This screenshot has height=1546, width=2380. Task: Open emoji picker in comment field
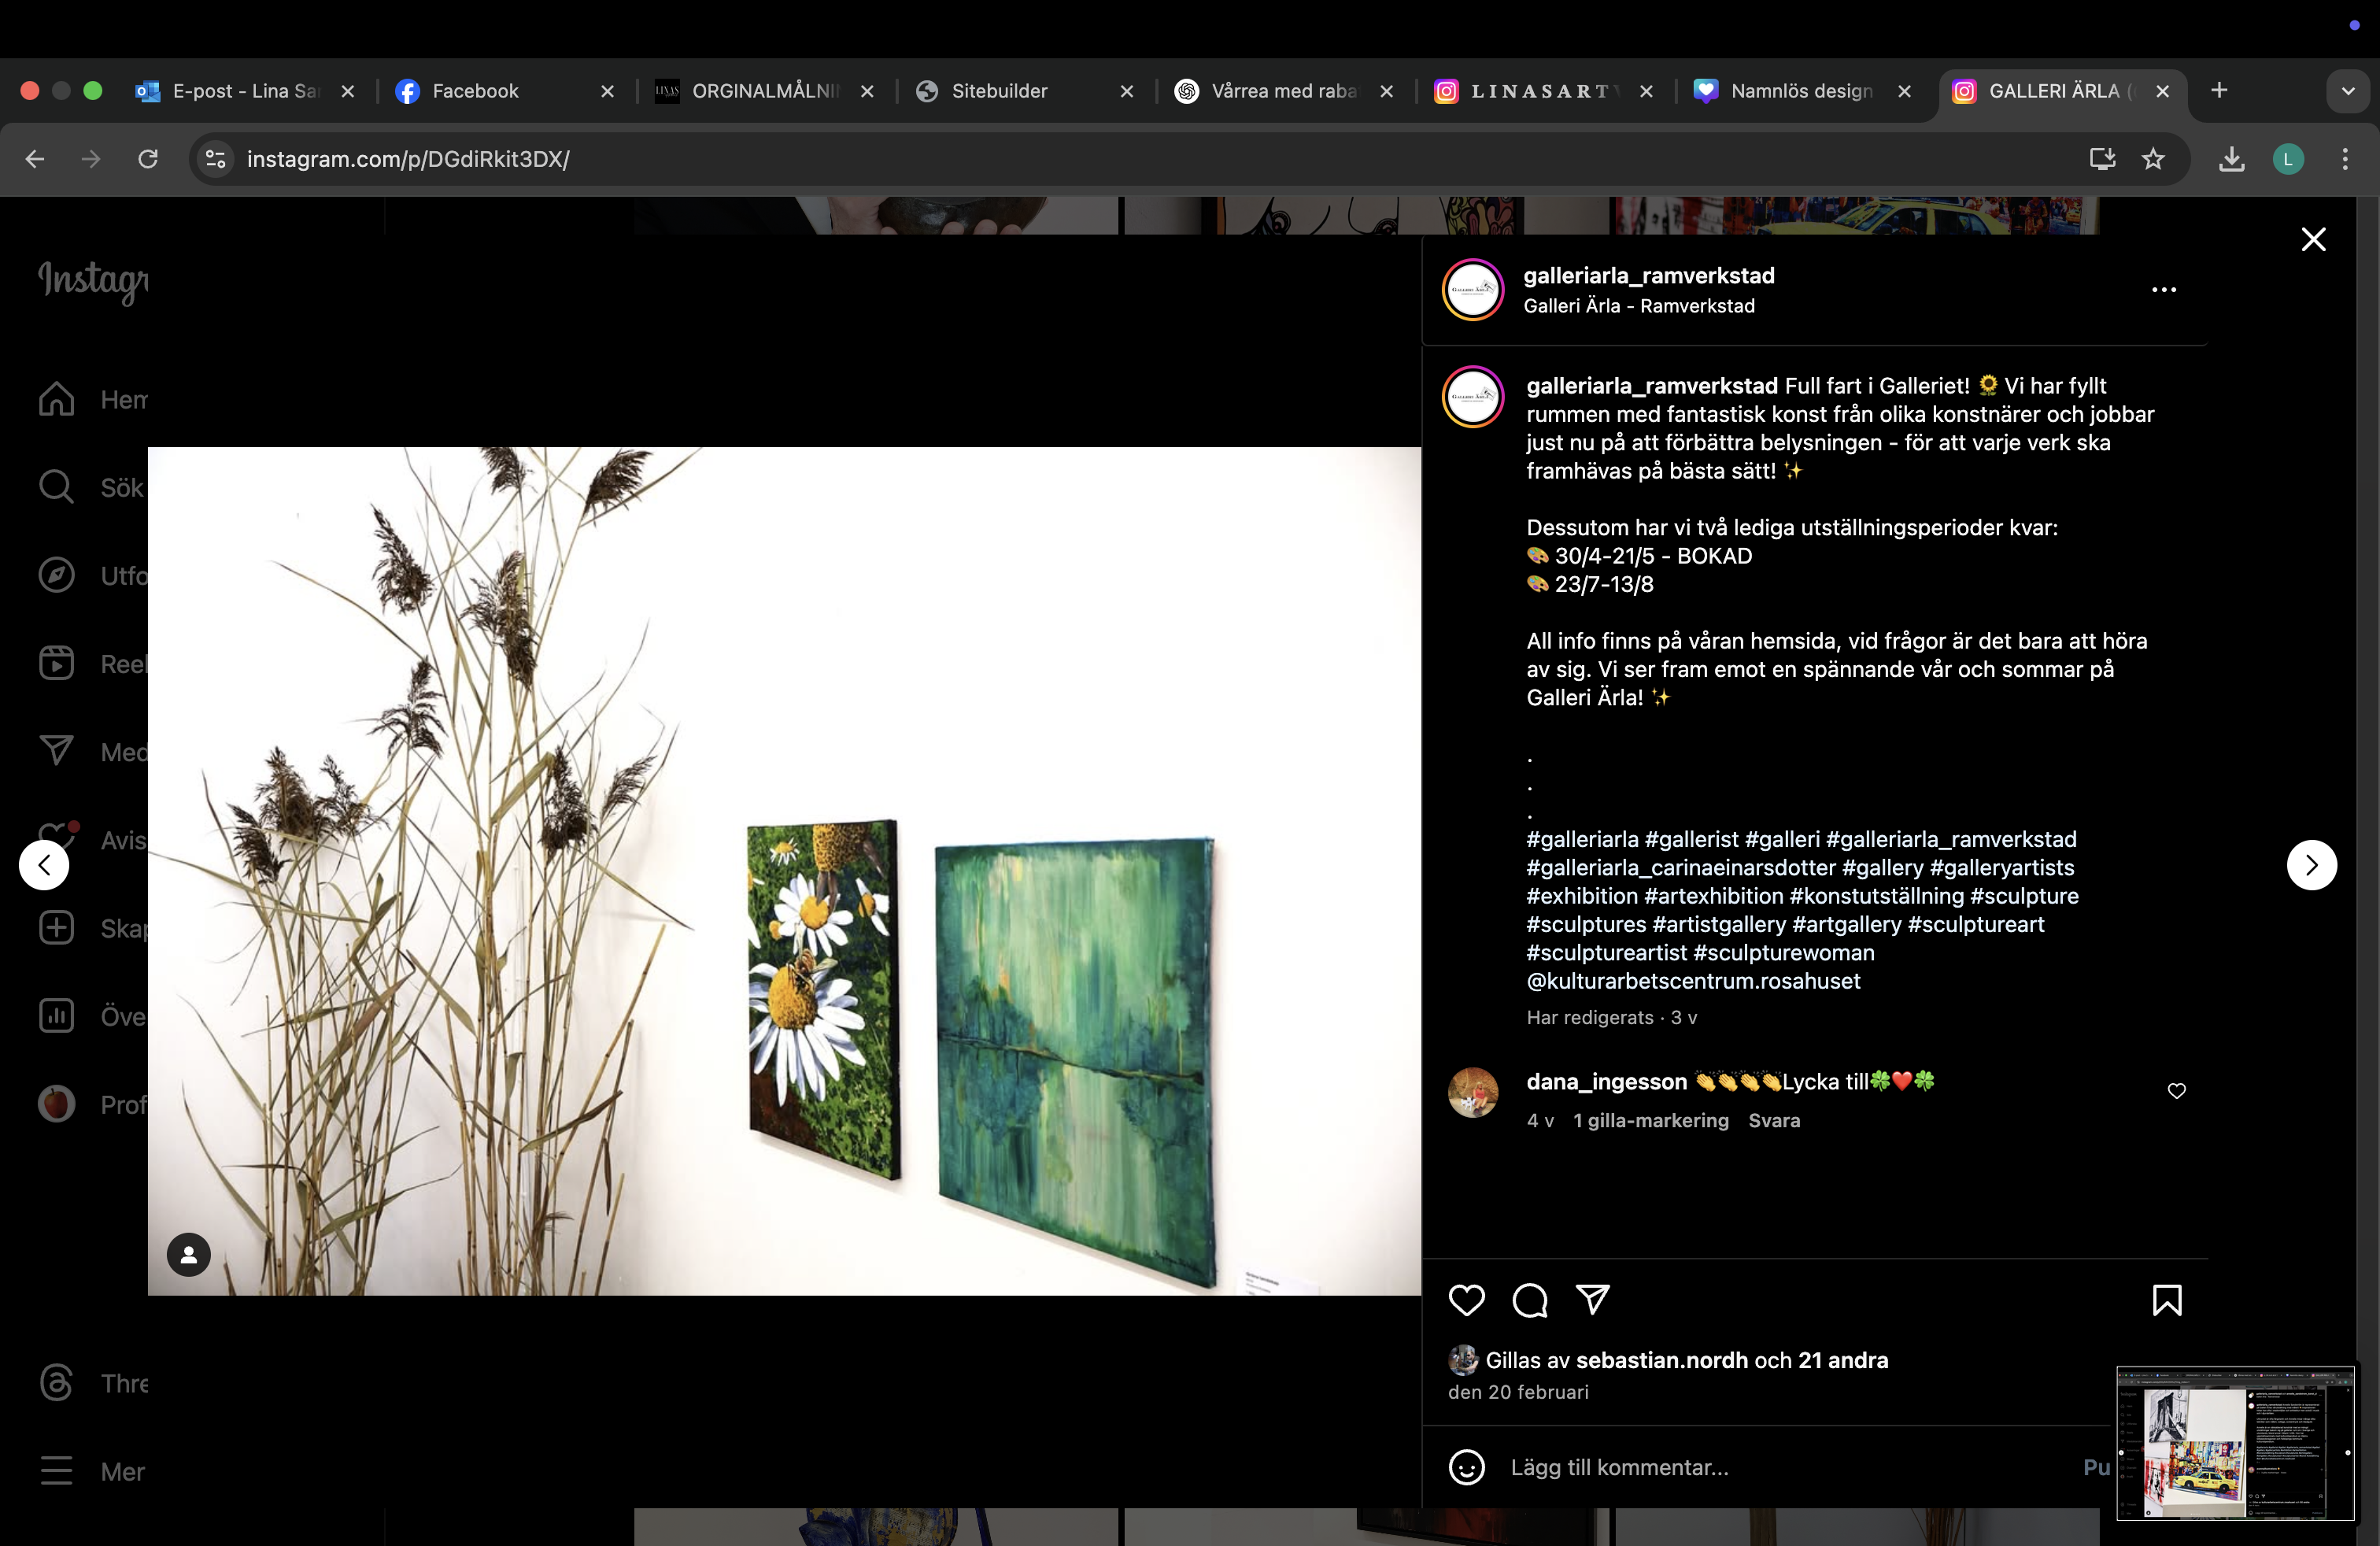[x=1467, y=1467]
